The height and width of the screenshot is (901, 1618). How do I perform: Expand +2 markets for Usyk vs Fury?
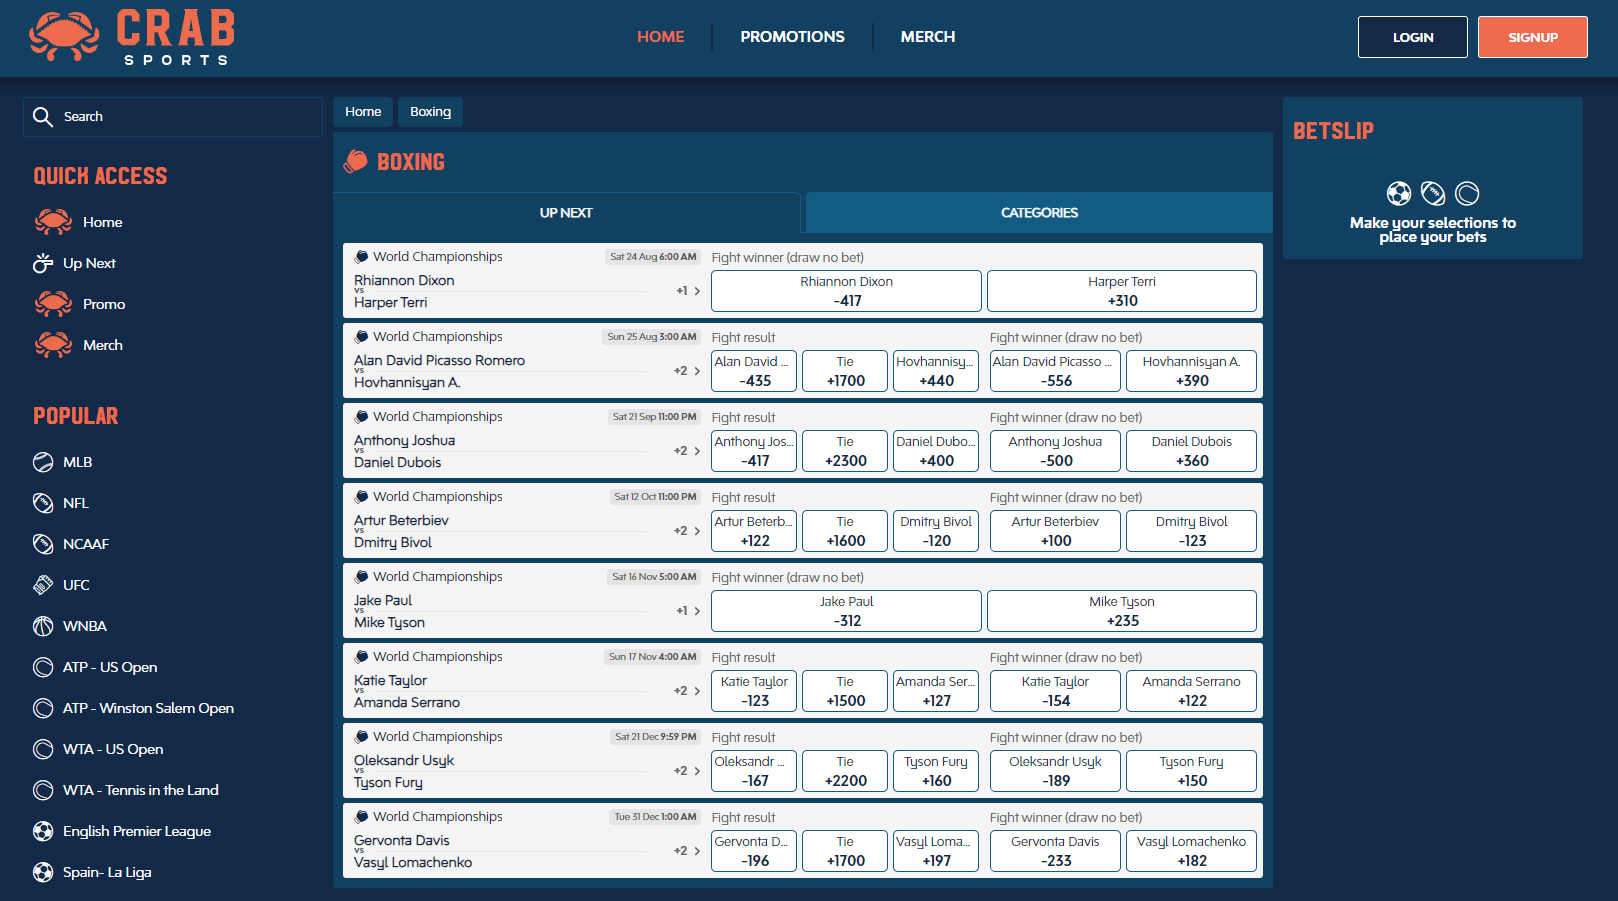(x=687, y=771)
